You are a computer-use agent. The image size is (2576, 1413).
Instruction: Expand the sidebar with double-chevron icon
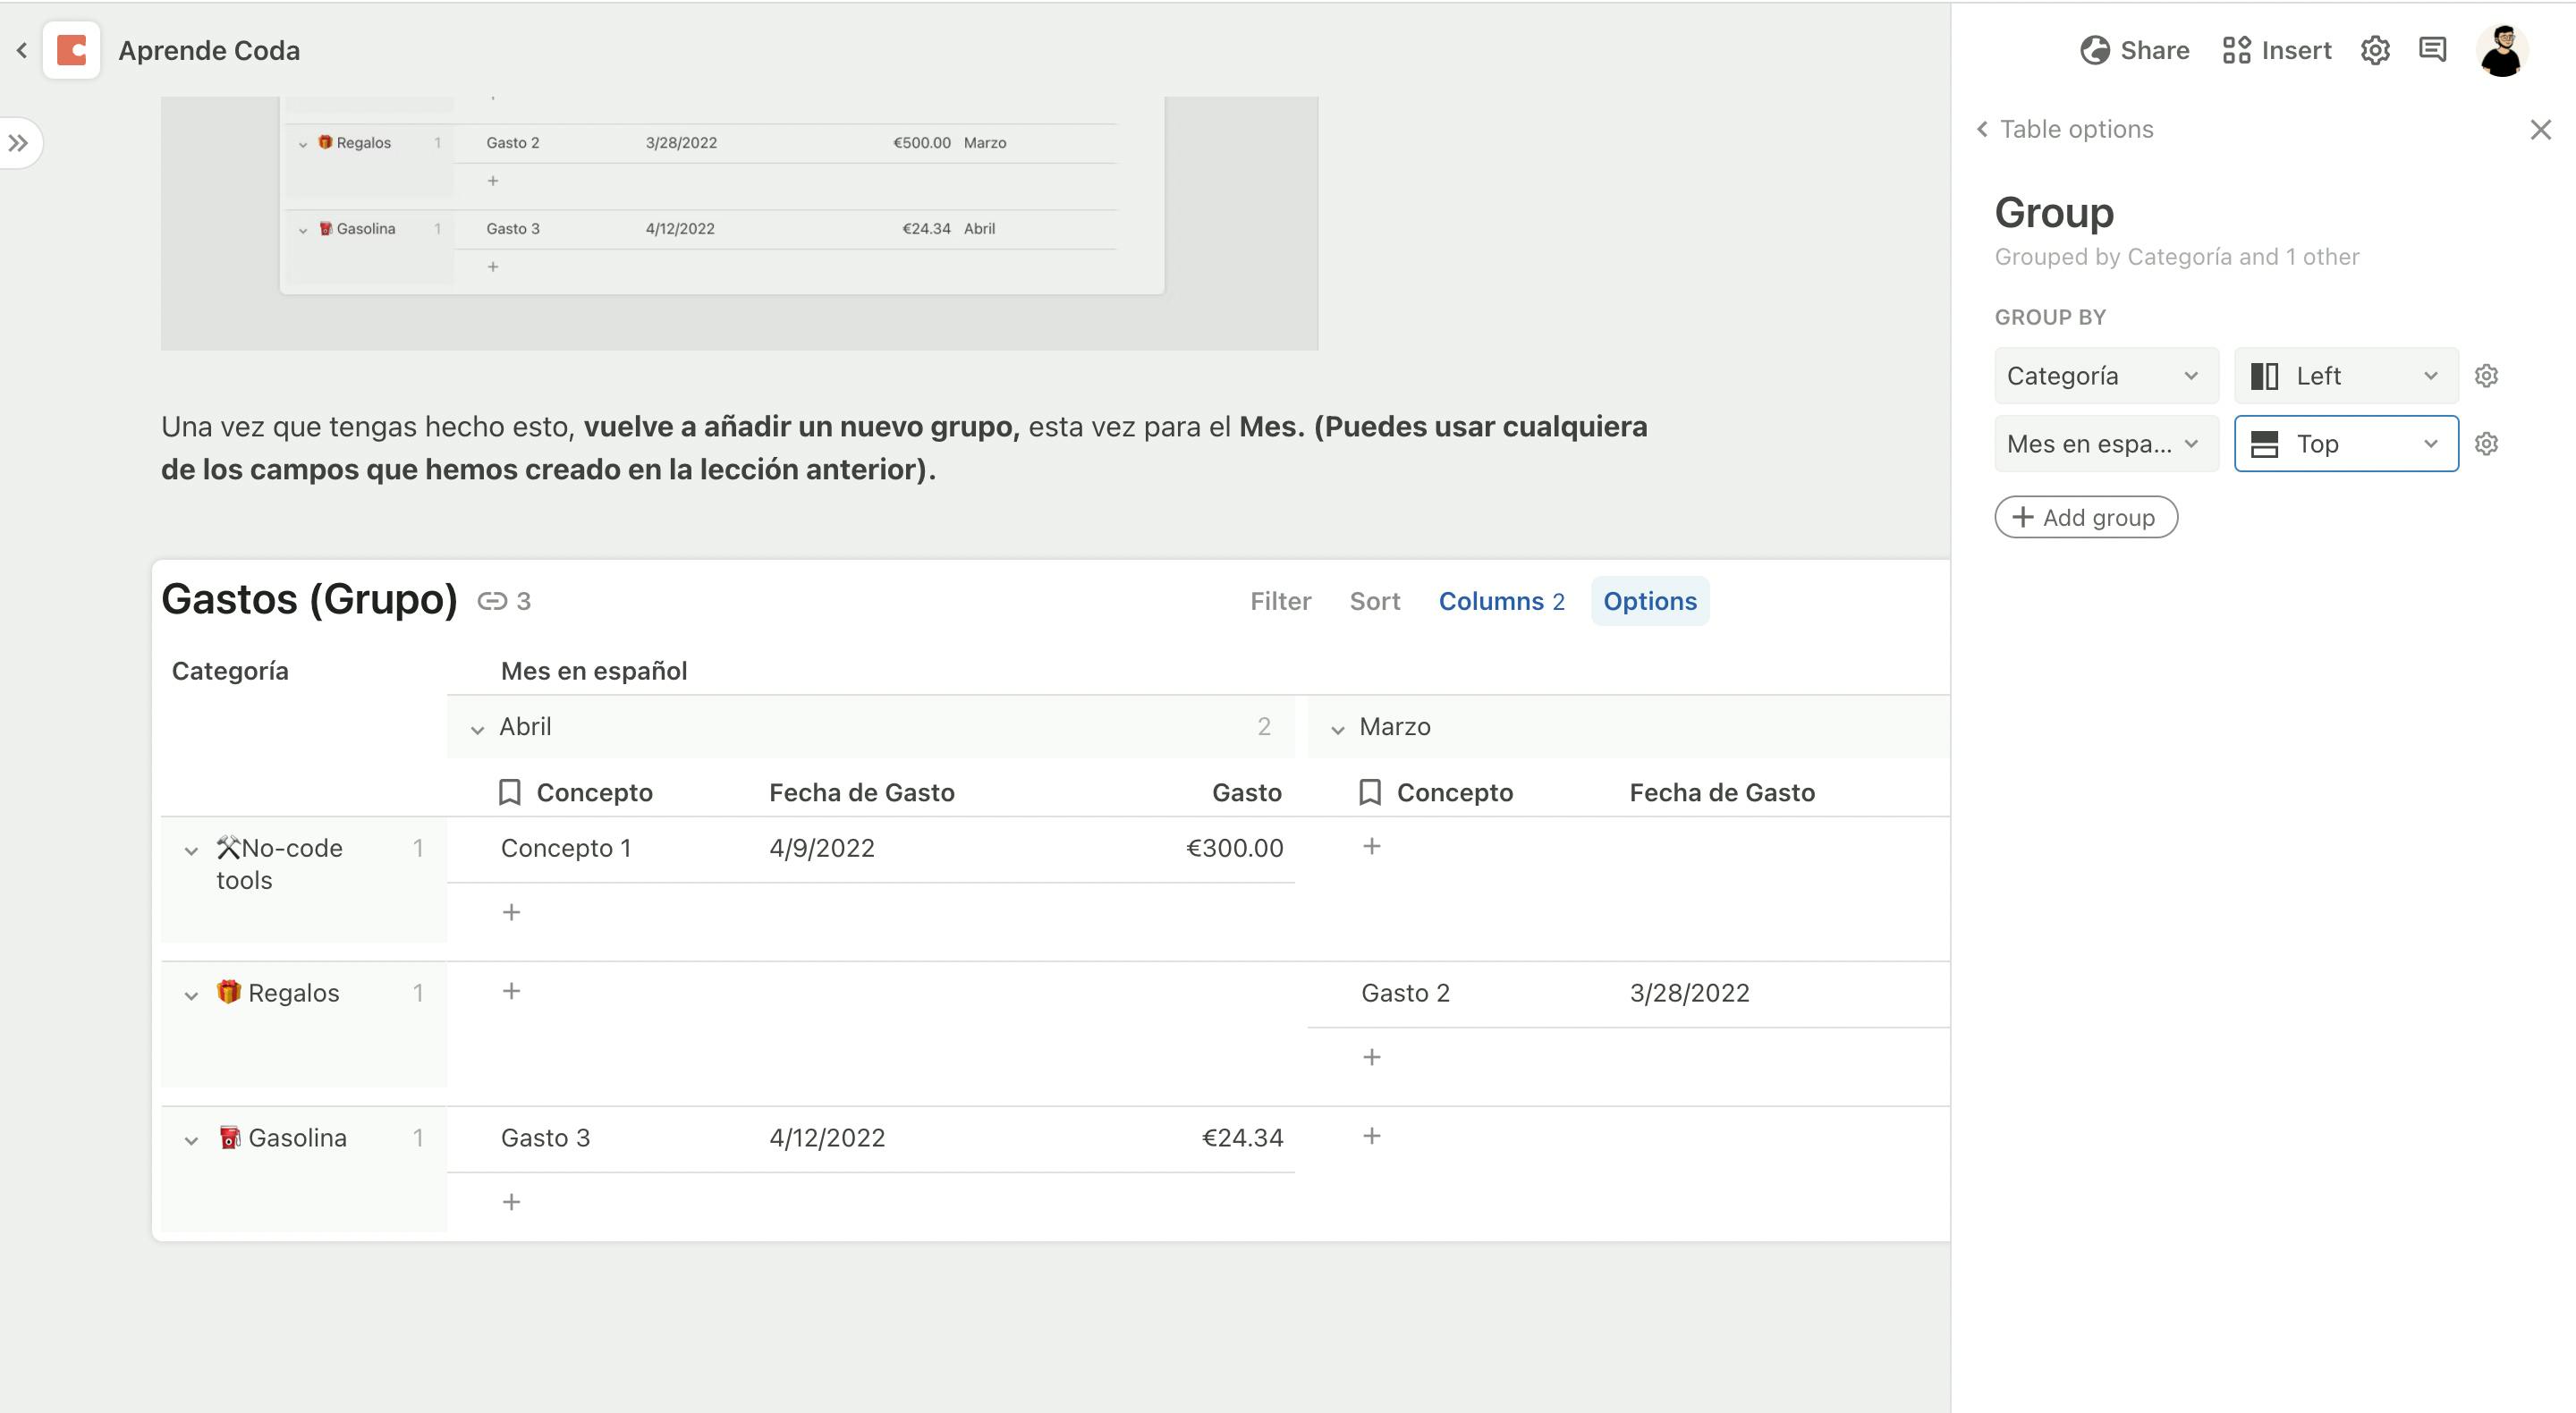(x=19, y=143)
